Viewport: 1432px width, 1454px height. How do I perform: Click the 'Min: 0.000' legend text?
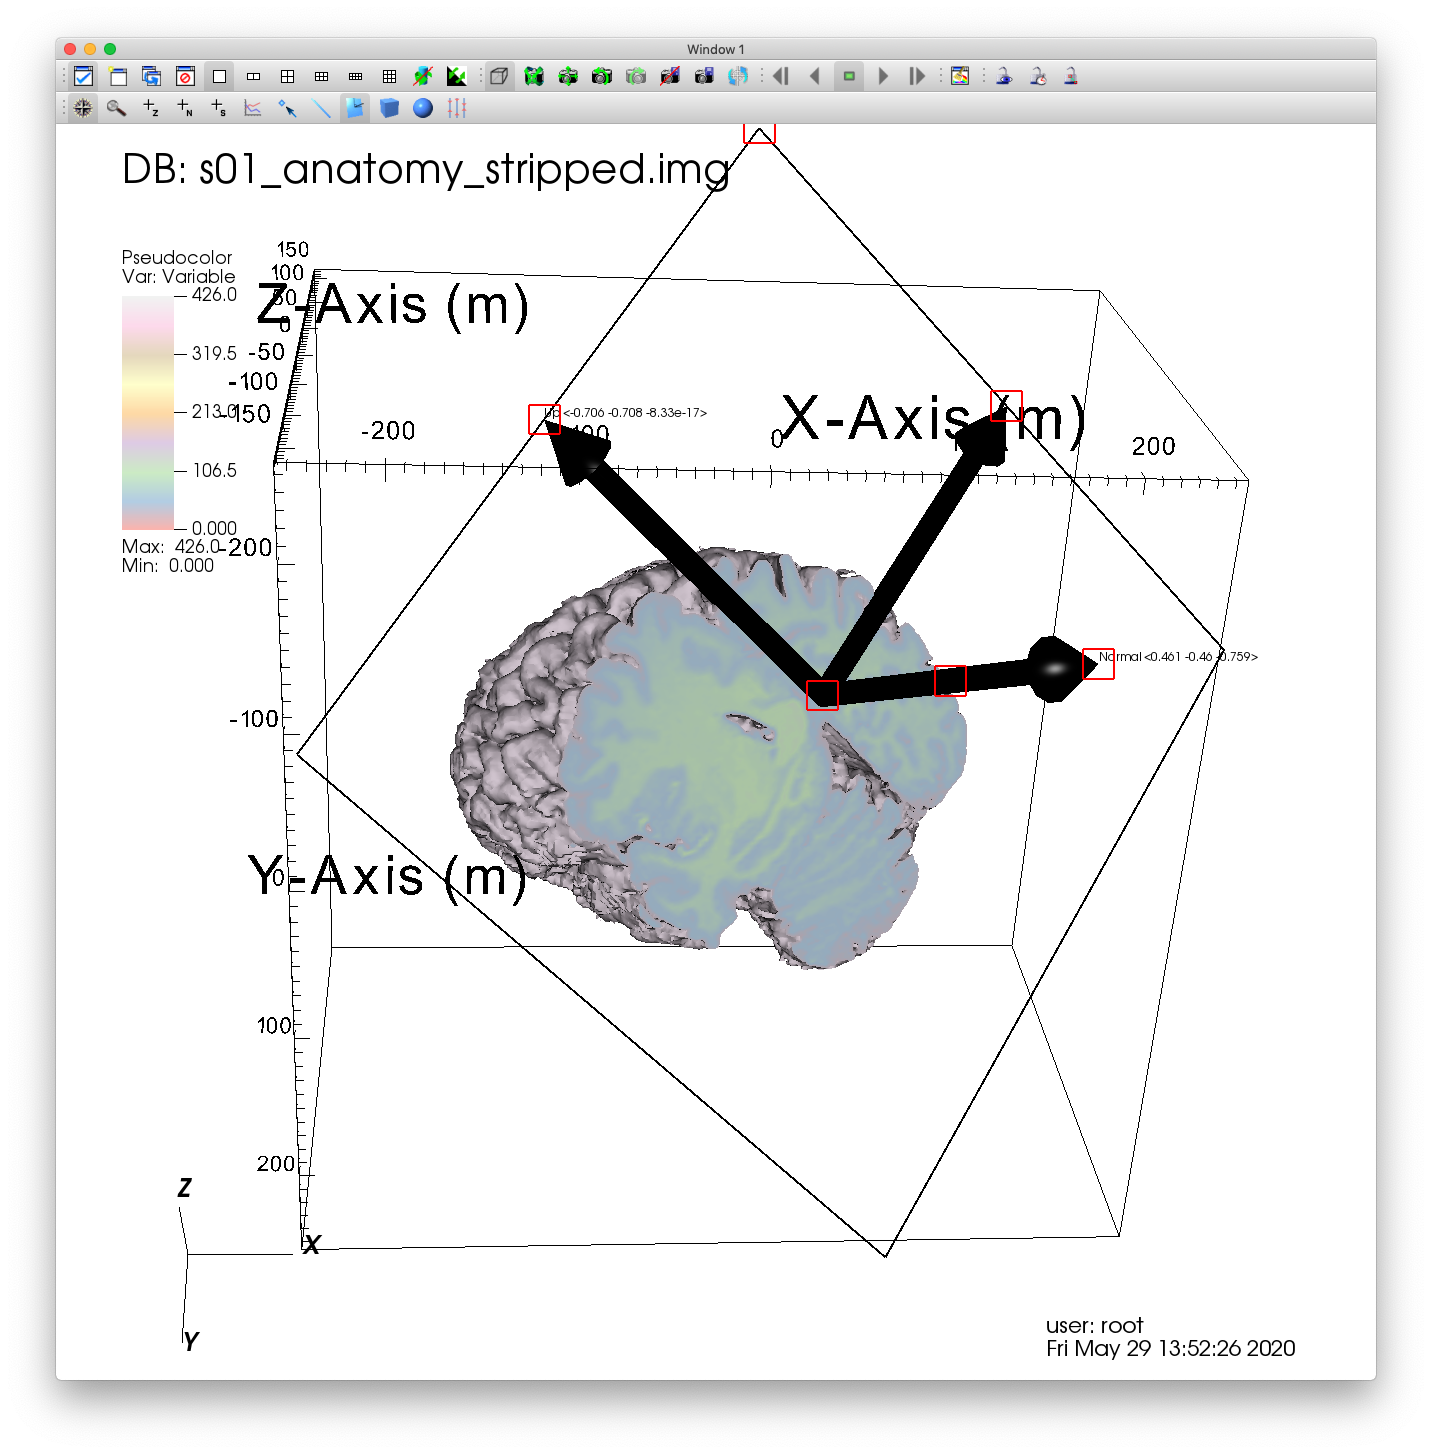(168, 566)
